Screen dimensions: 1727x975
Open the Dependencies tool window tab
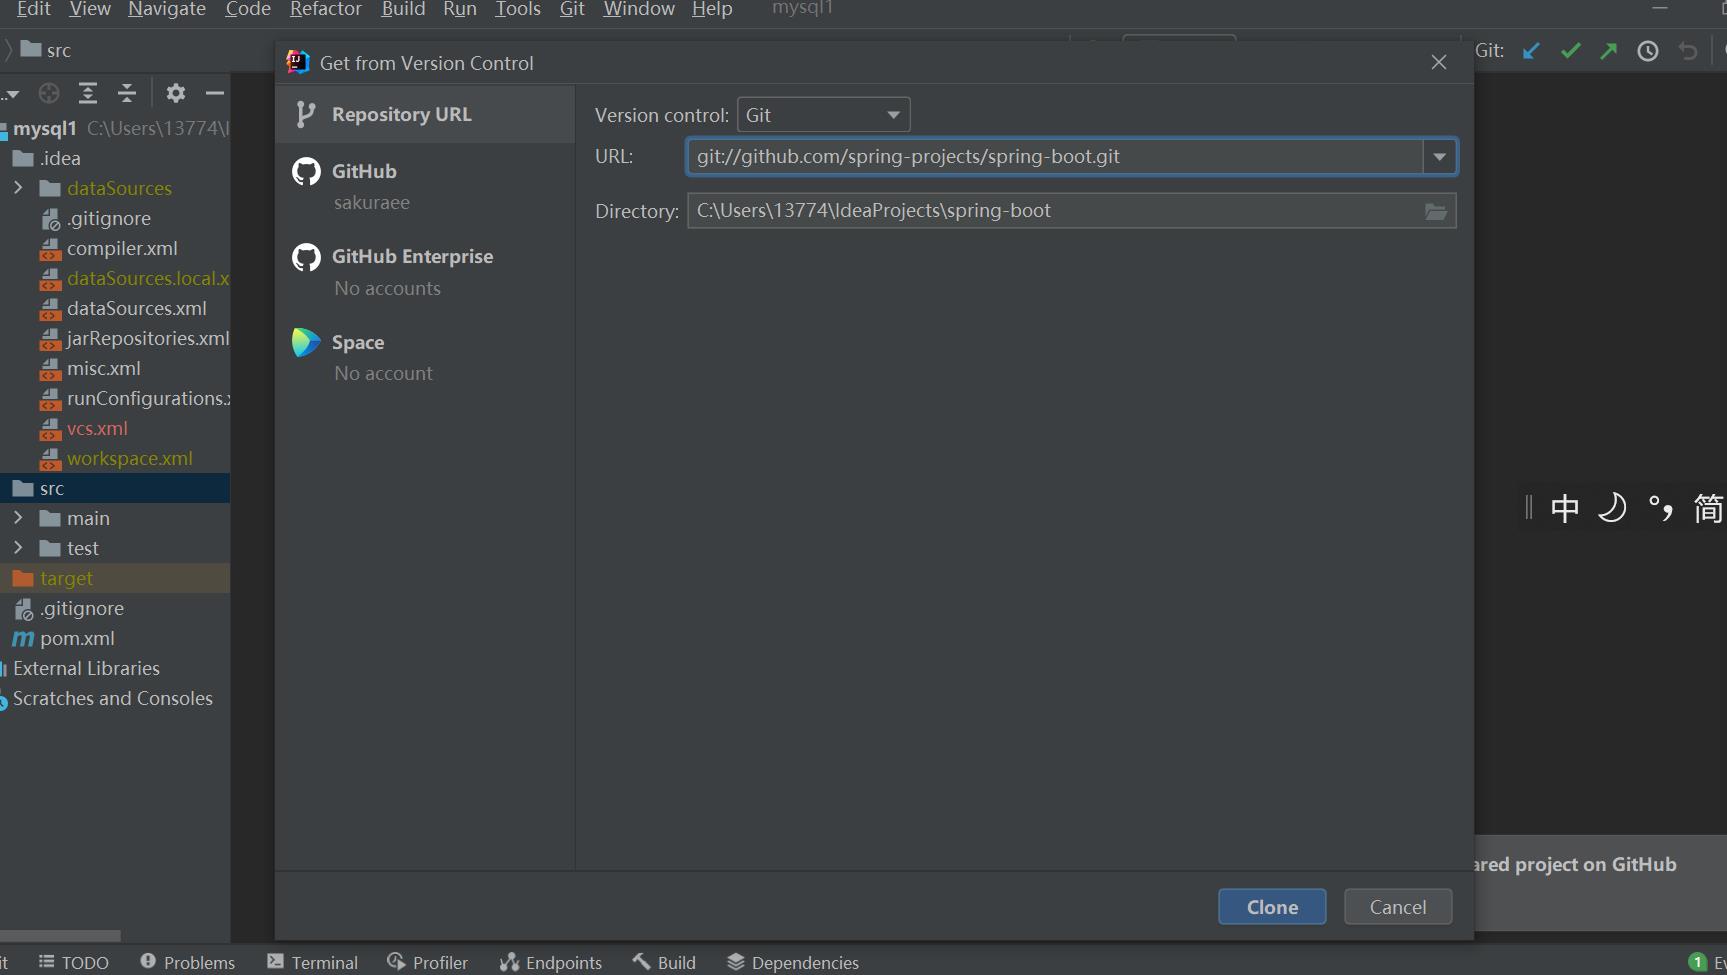click(793, 962)
